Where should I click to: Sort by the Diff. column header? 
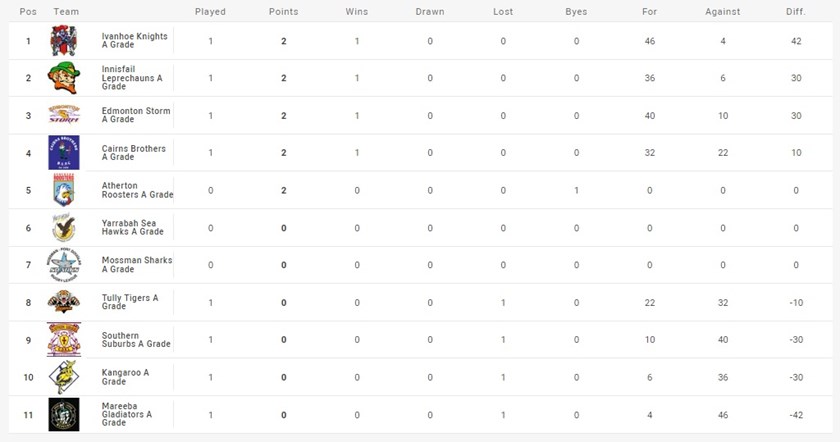[796, 12]
